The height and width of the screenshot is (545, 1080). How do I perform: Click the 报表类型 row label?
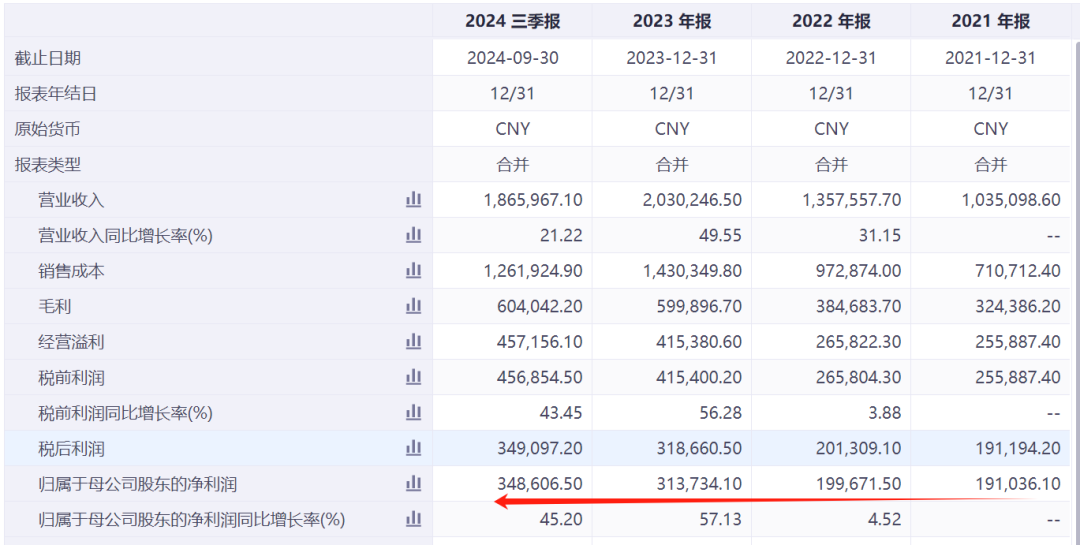pyautogui.click(x=48, y=165)
